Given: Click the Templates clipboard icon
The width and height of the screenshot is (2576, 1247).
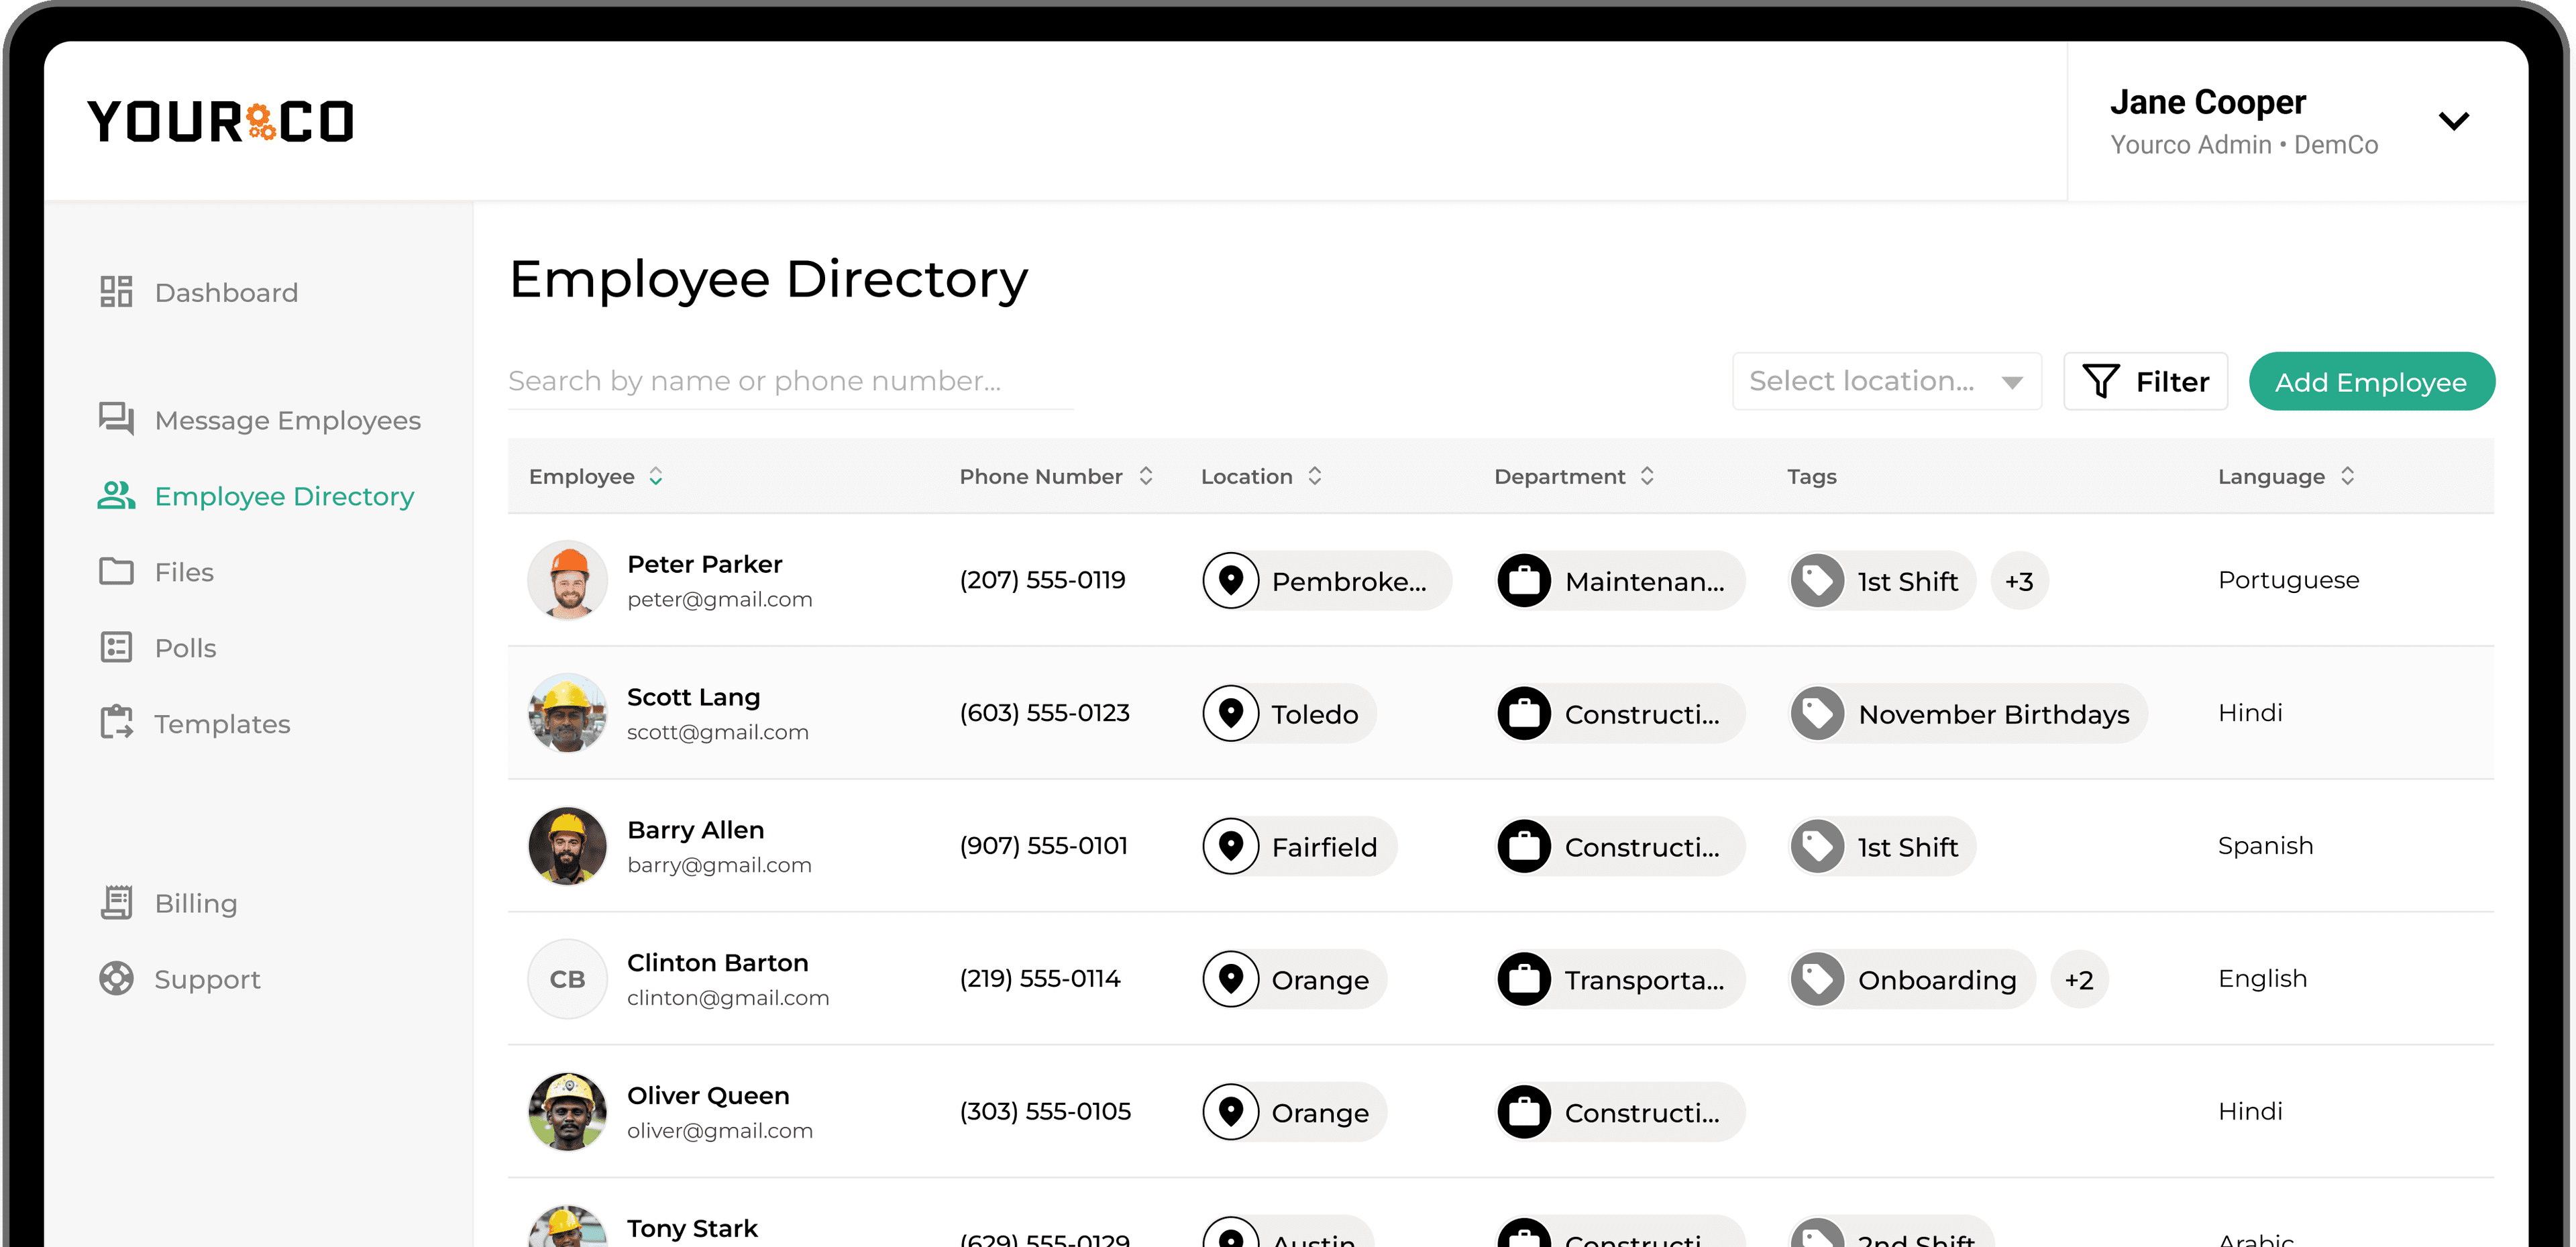Looking at the screenshot, I should click(116, 722).
